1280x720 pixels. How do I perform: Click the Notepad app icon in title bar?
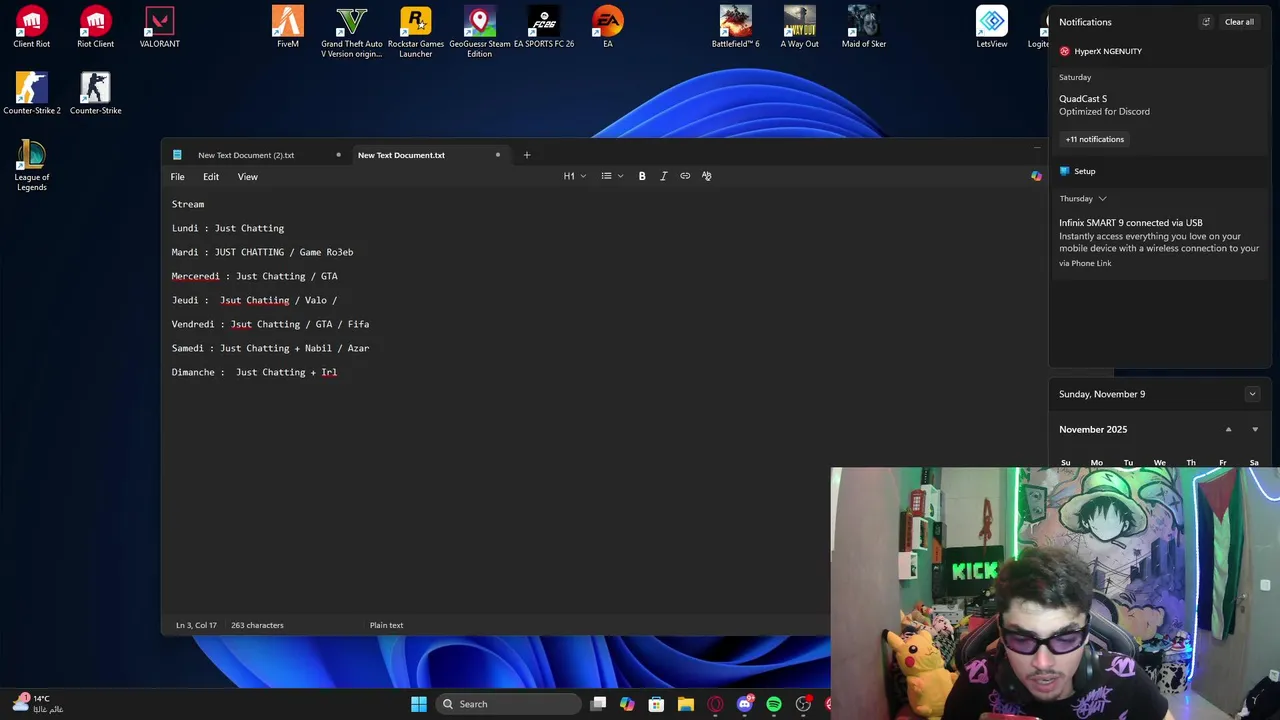[177, 155]
